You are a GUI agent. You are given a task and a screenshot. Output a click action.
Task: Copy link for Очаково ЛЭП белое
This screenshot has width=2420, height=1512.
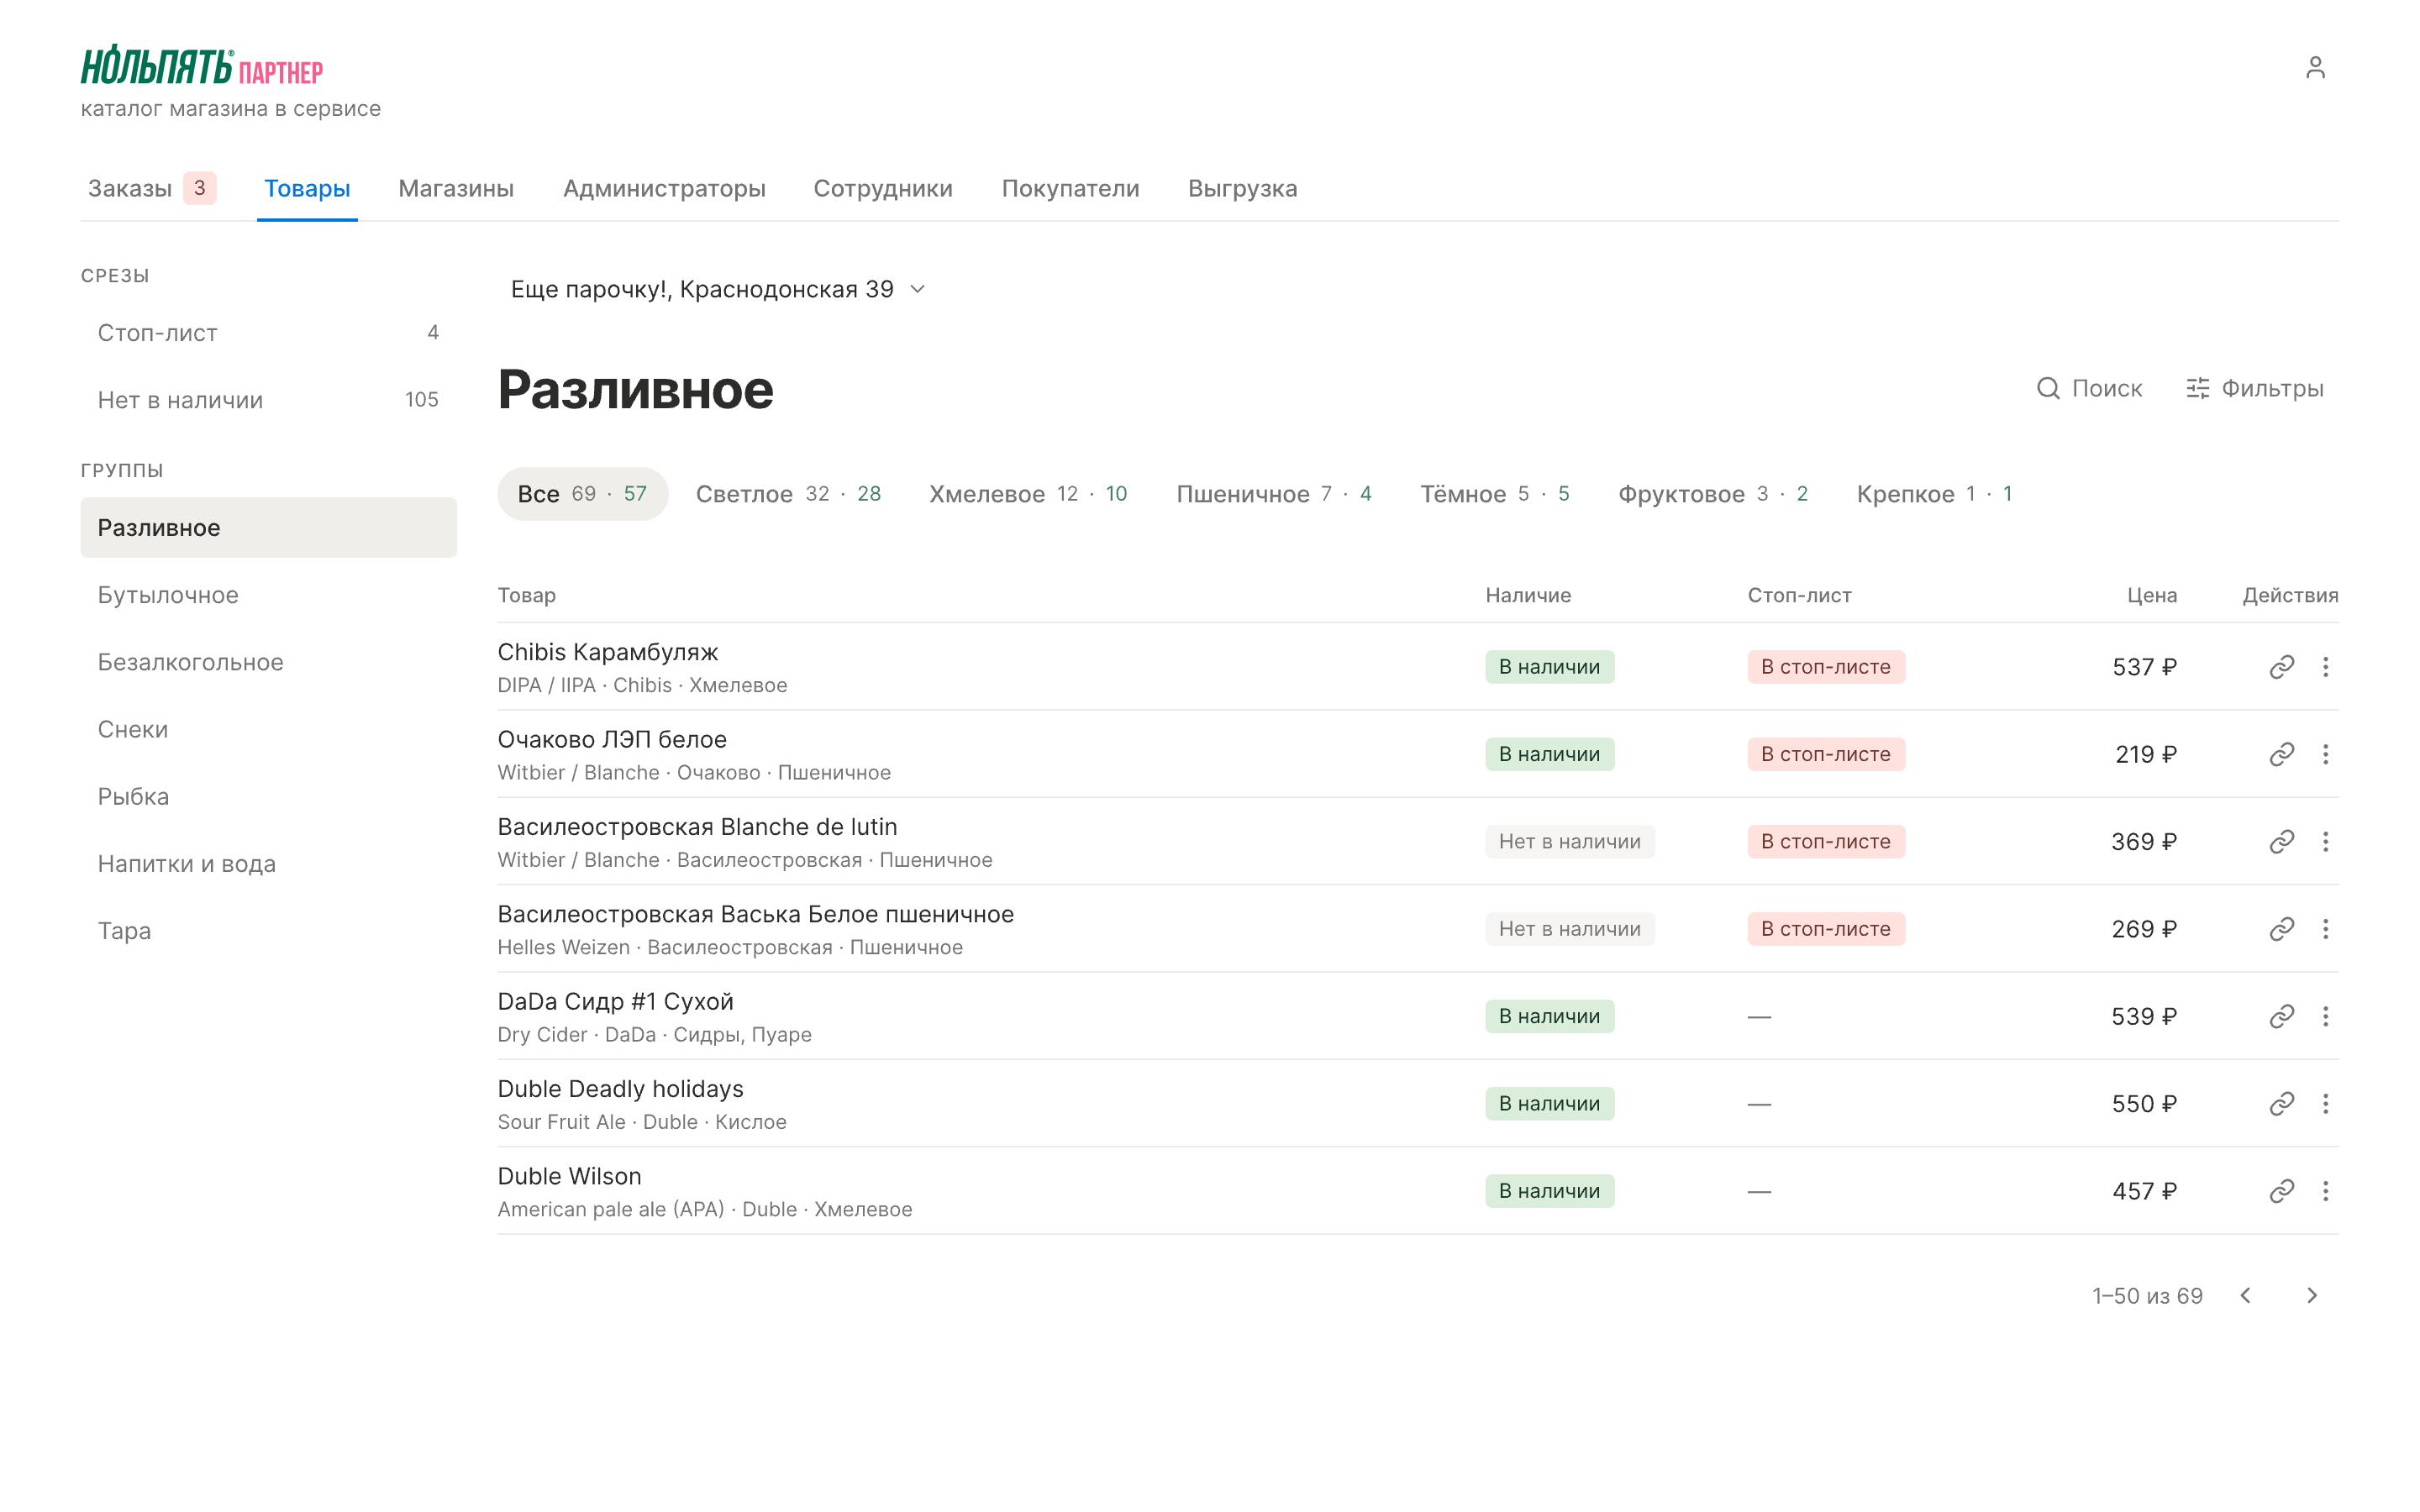[2281, 754]
